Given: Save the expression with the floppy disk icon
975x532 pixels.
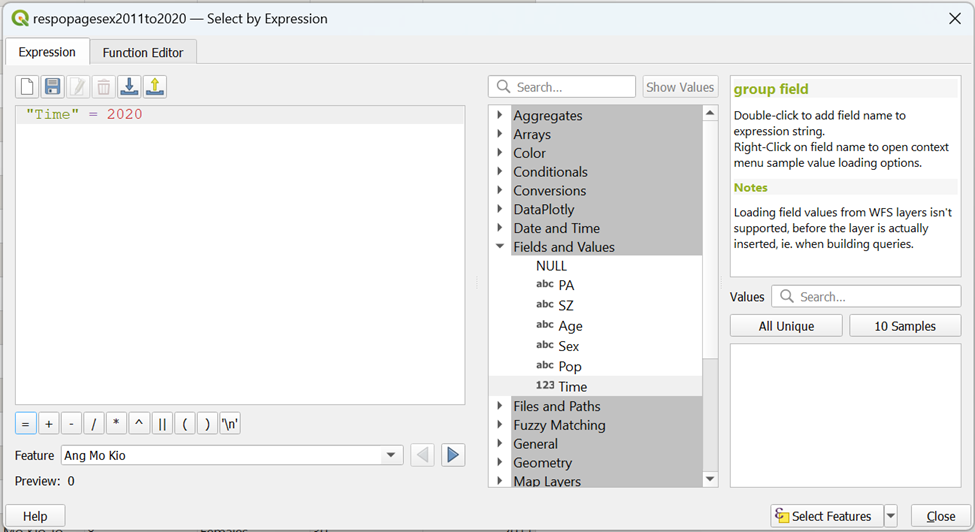Looking at the screenshot, I should pyautogui.click(x=53, y=88).
